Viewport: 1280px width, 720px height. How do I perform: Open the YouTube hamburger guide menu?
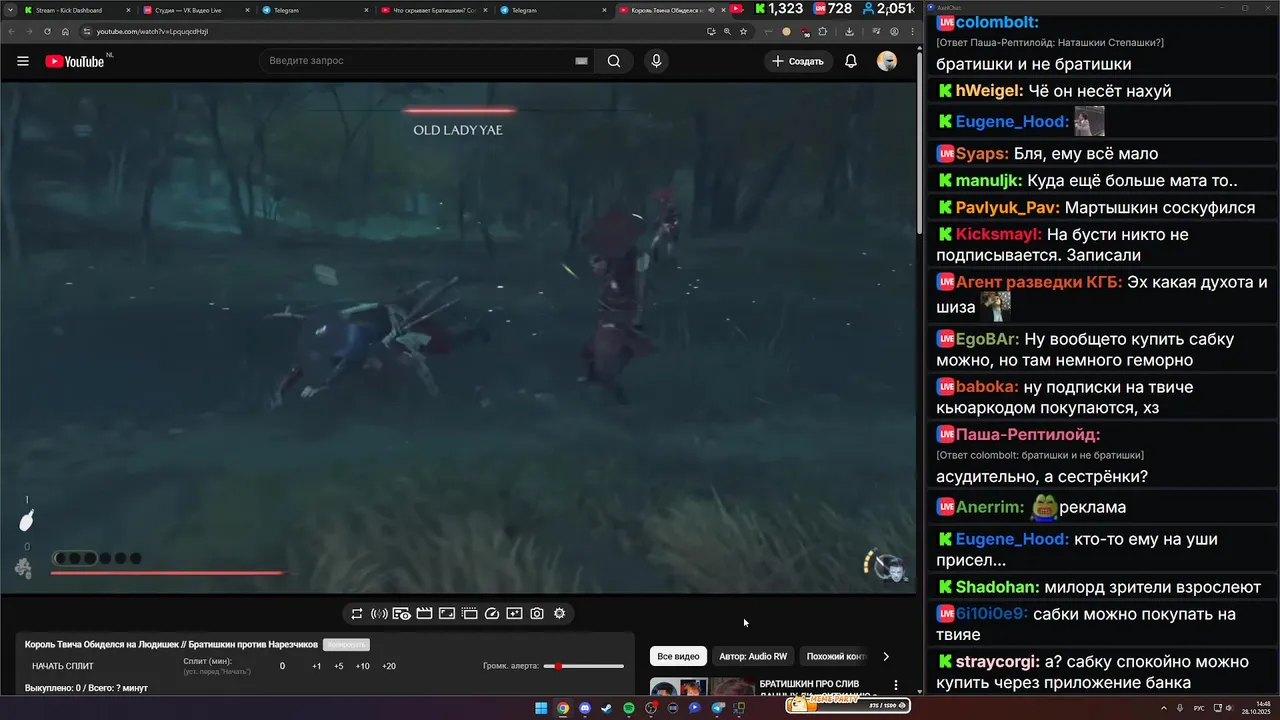[x=22, y=61]
